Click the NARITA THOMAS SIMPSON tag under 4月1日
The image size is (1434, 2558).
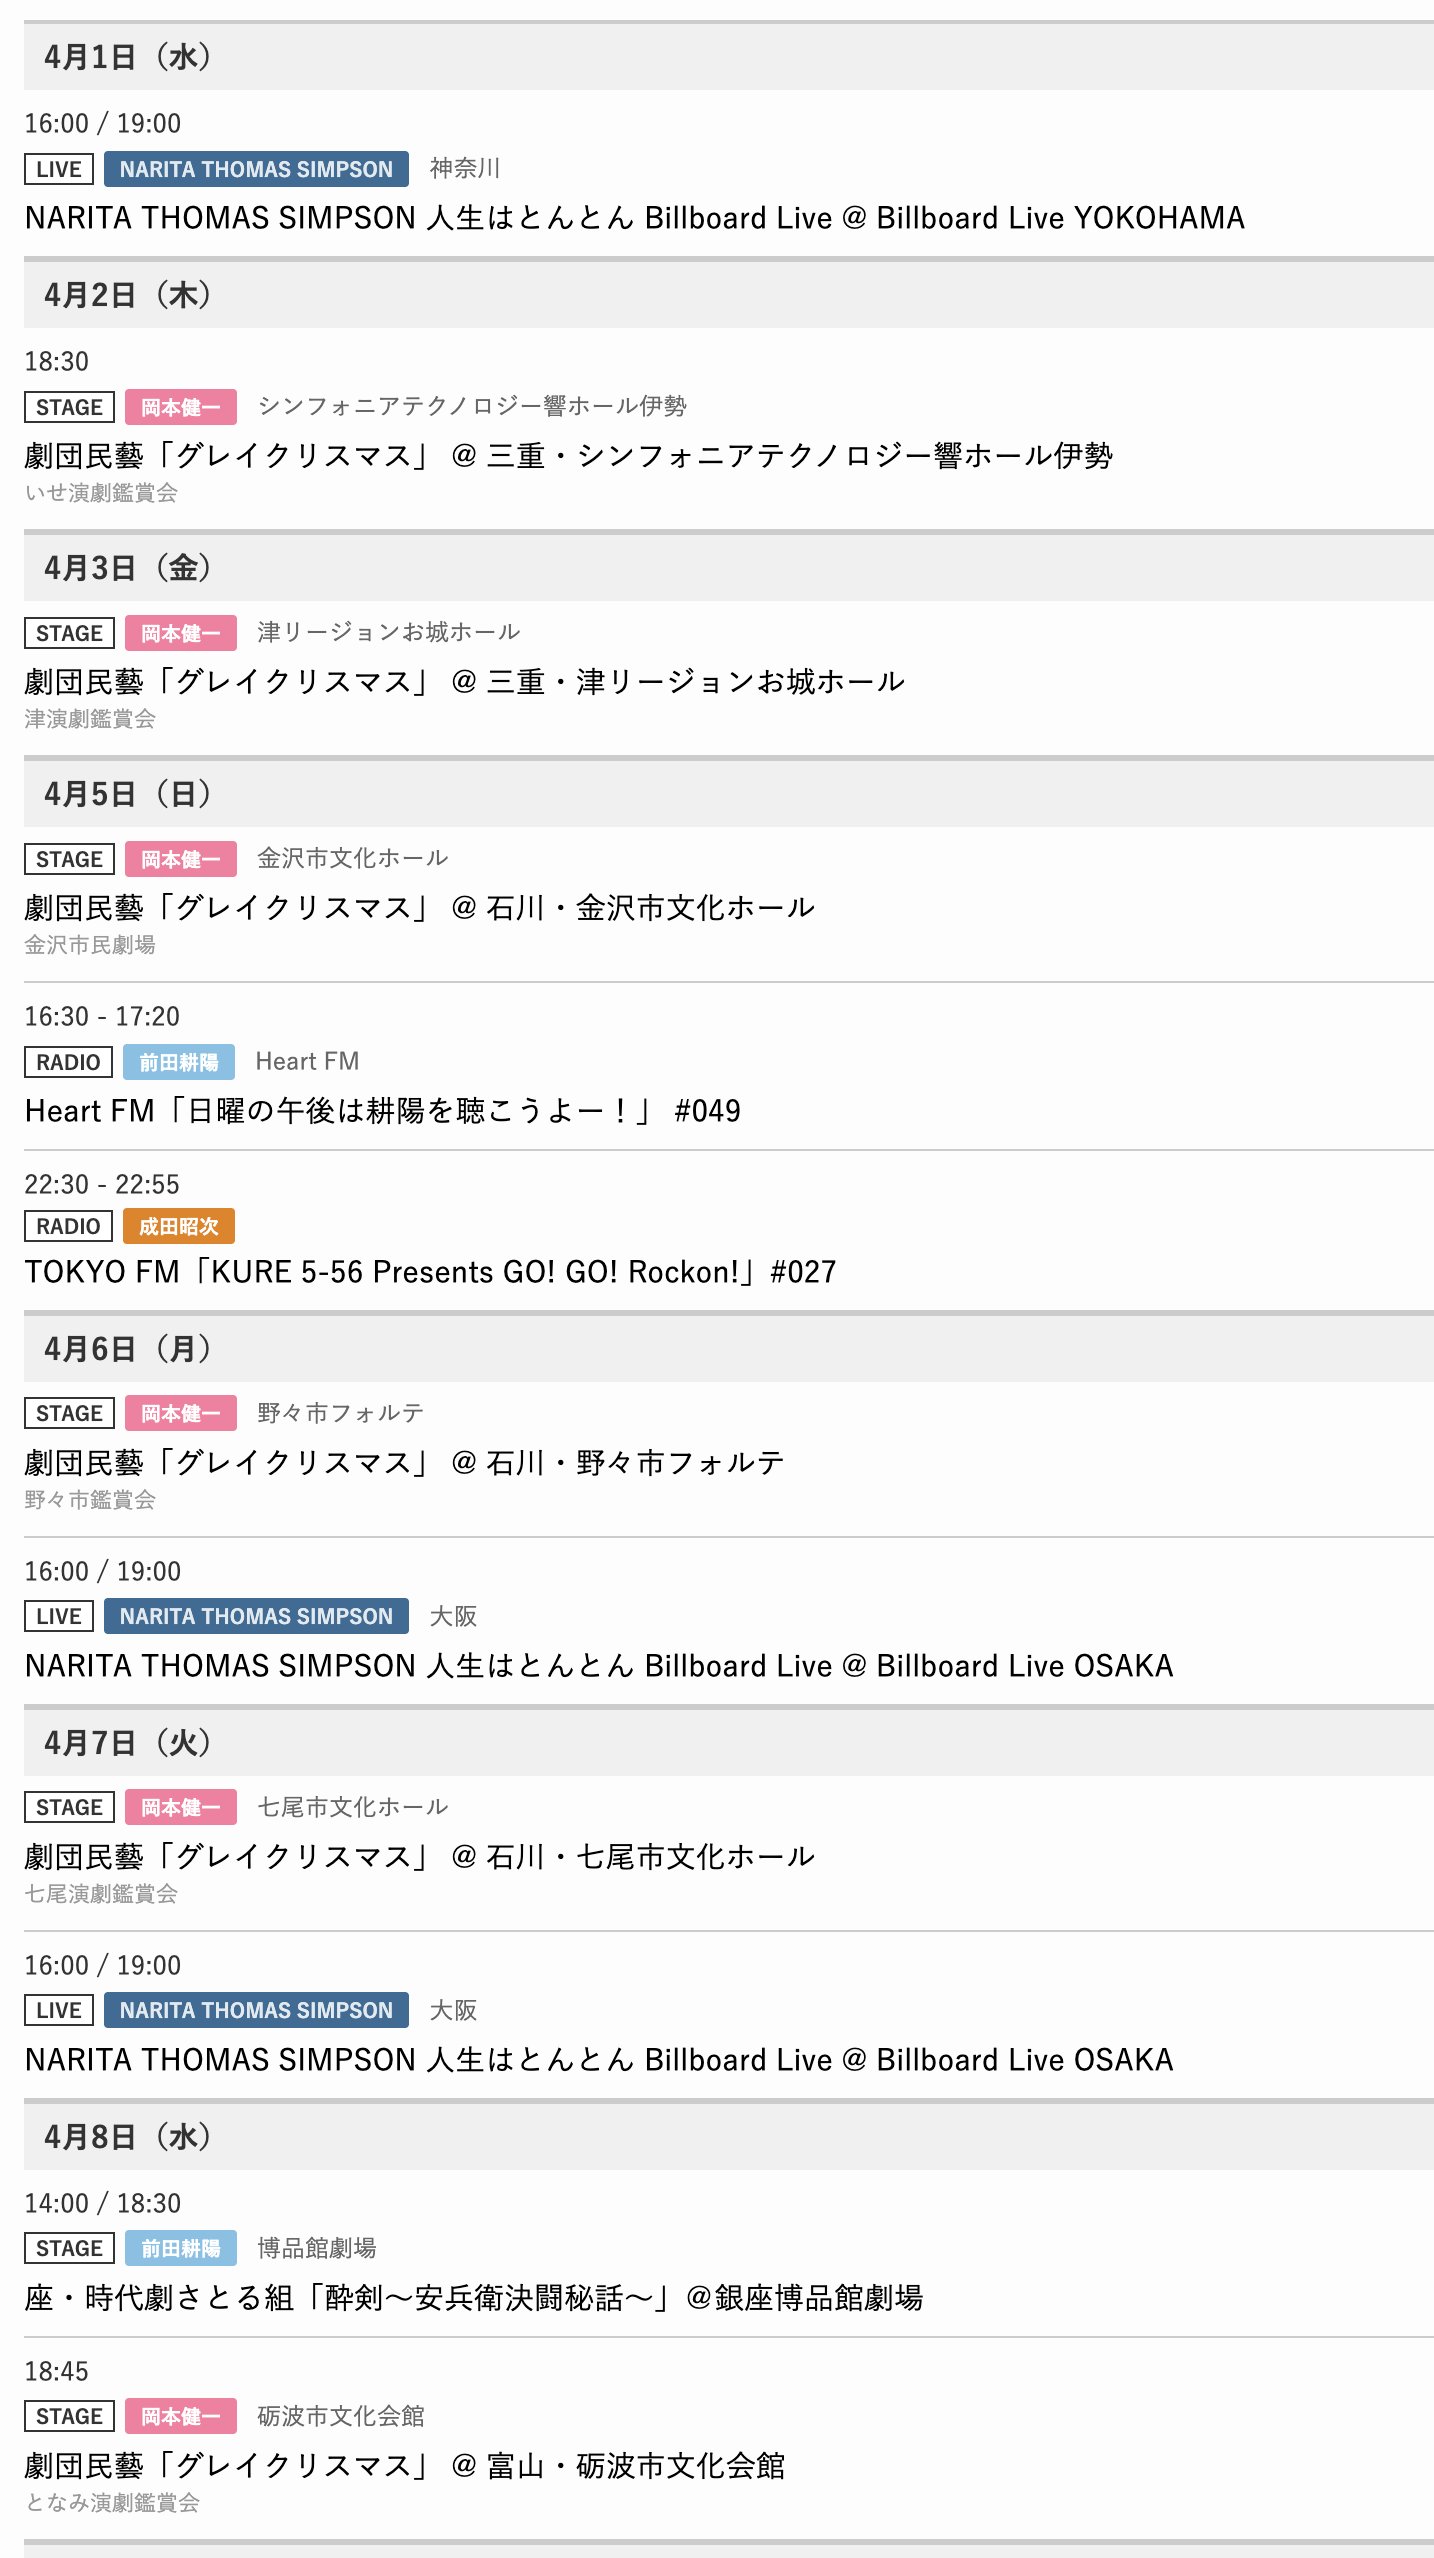256,169
